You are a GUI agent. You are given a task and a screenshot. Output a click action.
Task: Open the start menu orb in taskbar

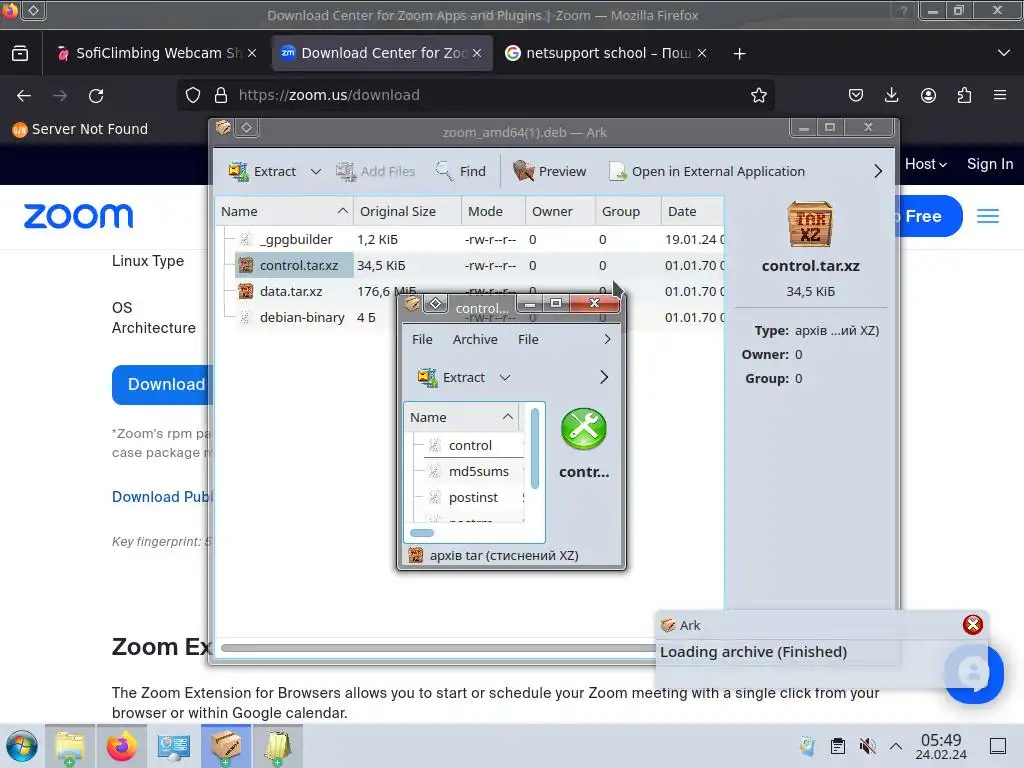[22, 746]
